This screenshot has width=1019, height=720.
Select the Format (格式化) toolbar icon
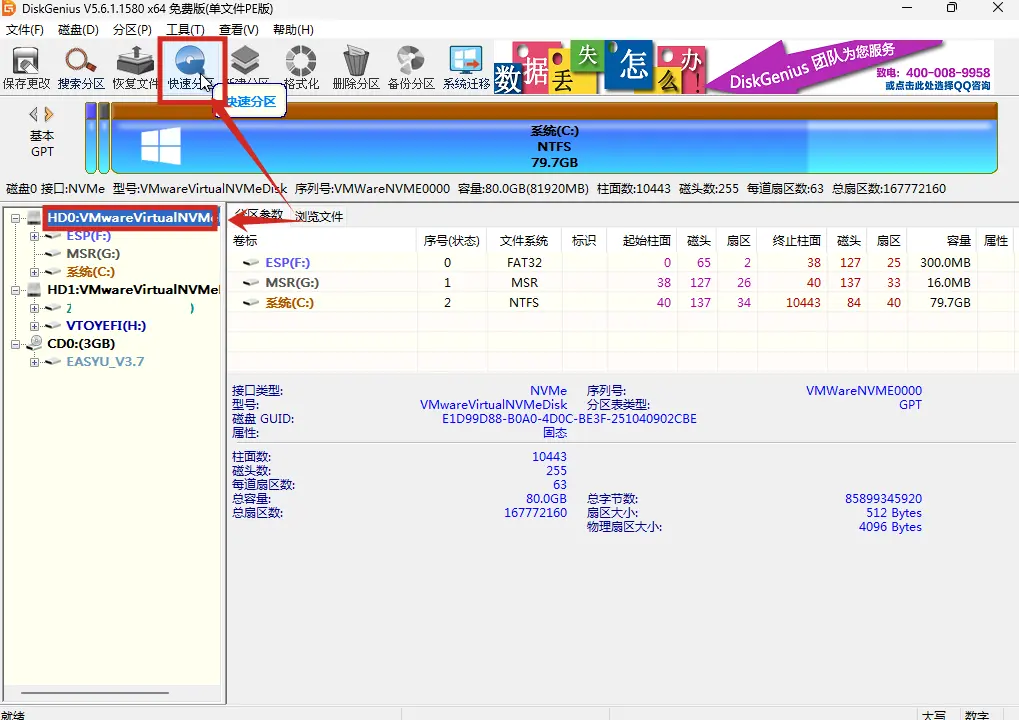[x=301, y=68]
